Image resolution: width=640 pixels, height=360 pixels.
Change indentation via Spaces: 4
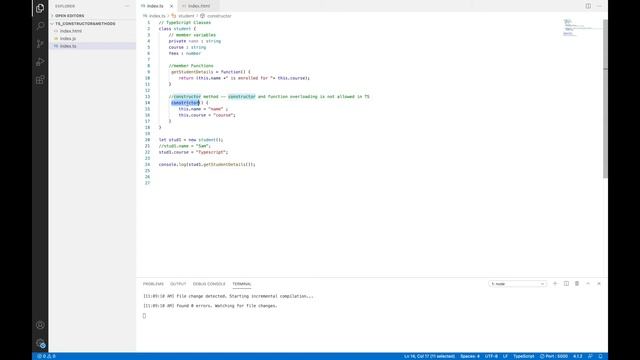point(470,356)
